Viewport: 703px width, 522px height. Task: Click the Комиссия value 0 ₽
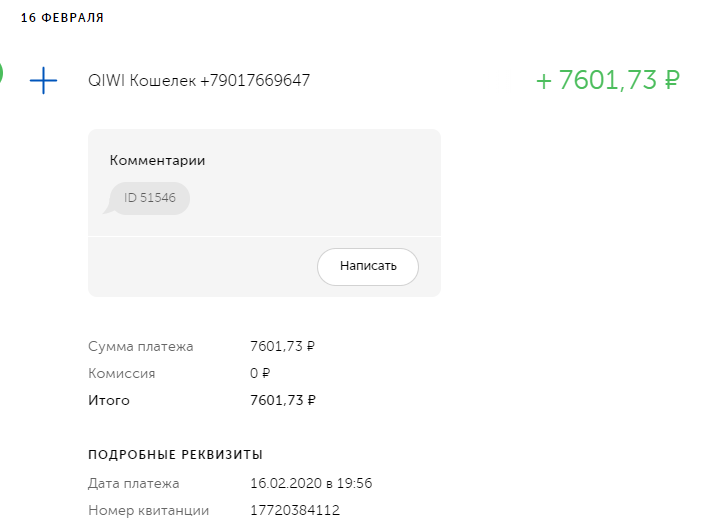(x=260, y=373)
